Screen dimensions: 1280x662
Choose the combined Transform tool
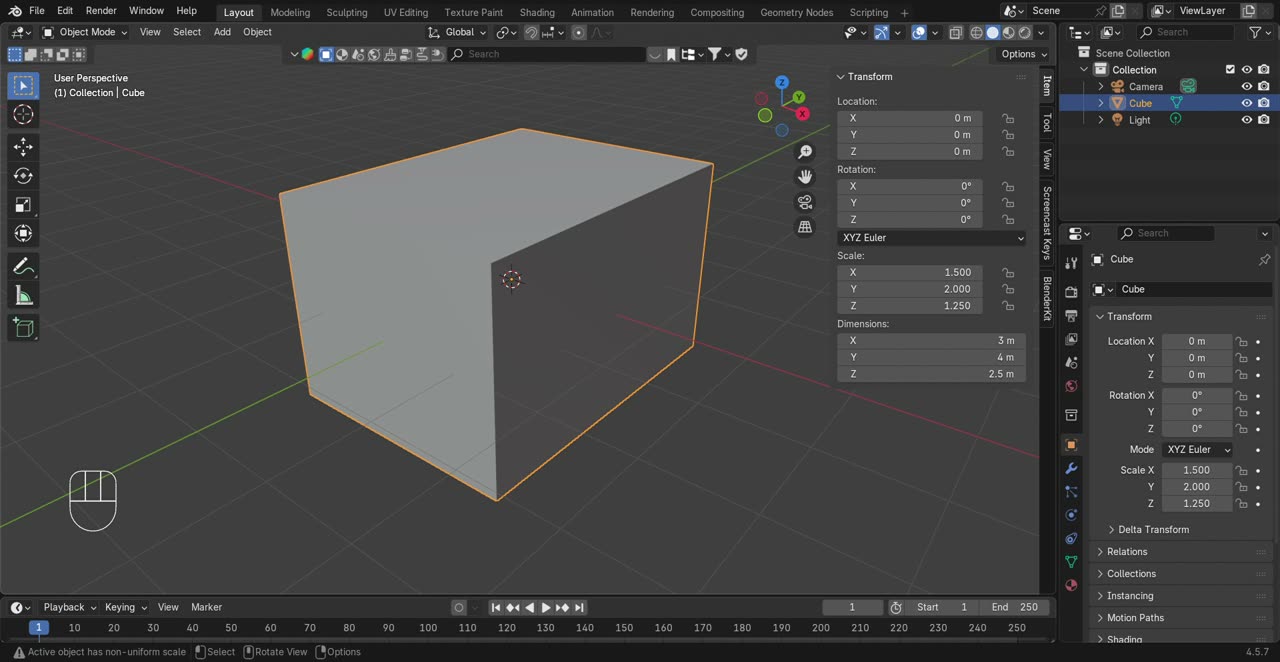click(x=23, y=234)
